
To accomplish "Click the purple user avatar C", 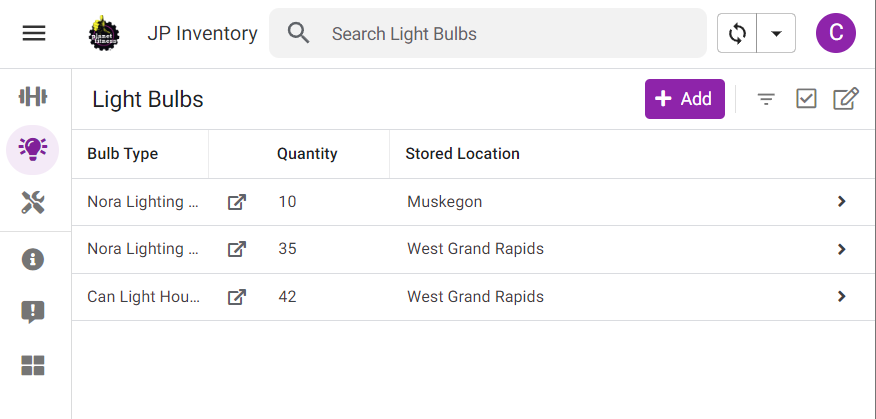I will (x=836, y=33).
